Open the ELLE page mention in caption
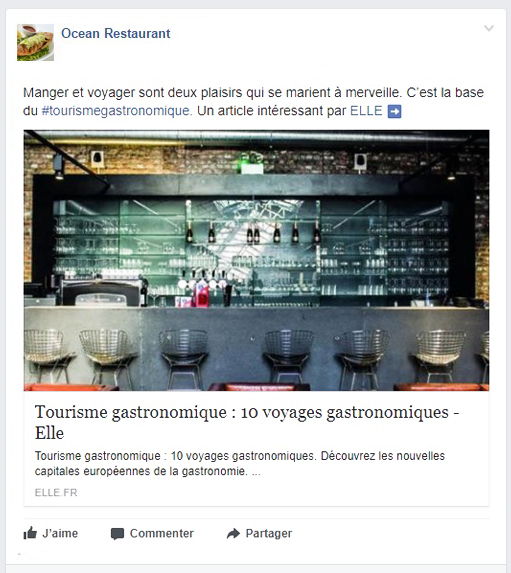Image resolution: width=511 pixels, height=573 pixels. pos(366,110)
